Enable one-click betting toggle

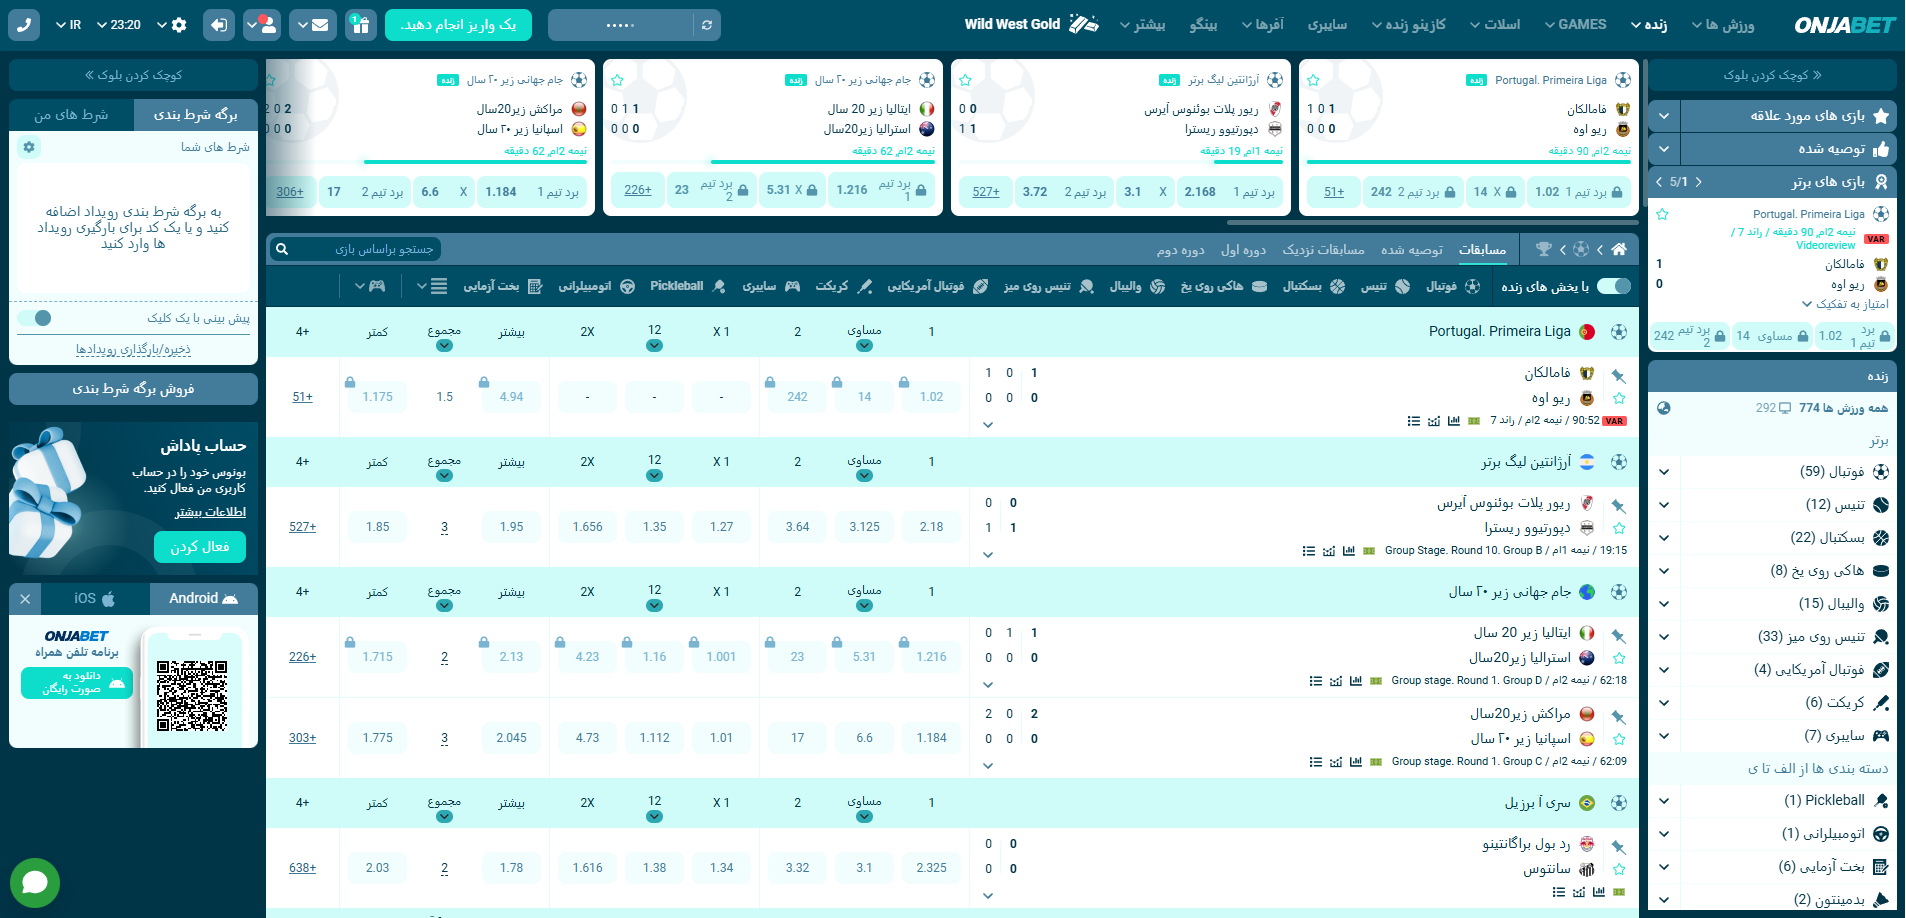coord(35,318)
